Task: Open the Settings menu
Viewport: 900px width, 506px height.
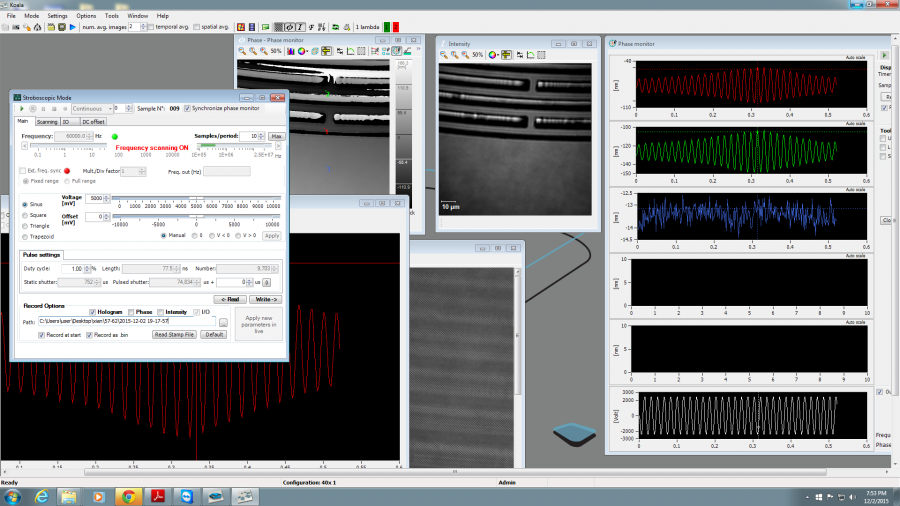Action: click(57, 16)
